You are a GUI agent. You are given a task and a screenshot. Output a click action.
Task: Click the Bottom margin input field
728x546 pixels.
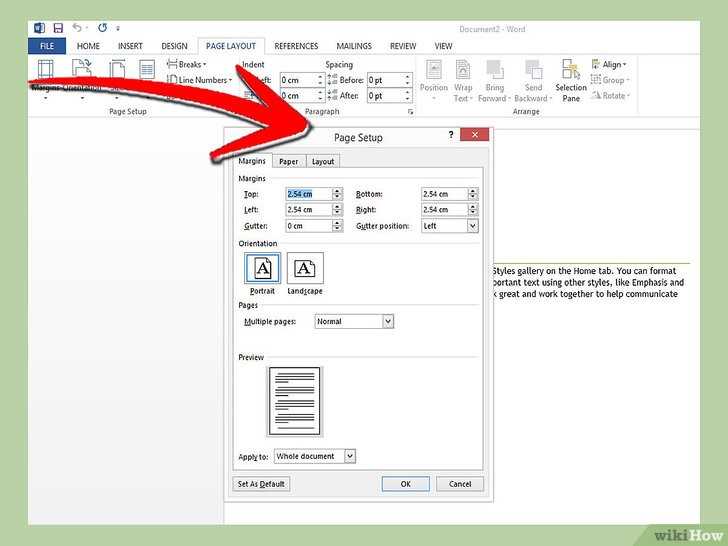tap(444, 194)
